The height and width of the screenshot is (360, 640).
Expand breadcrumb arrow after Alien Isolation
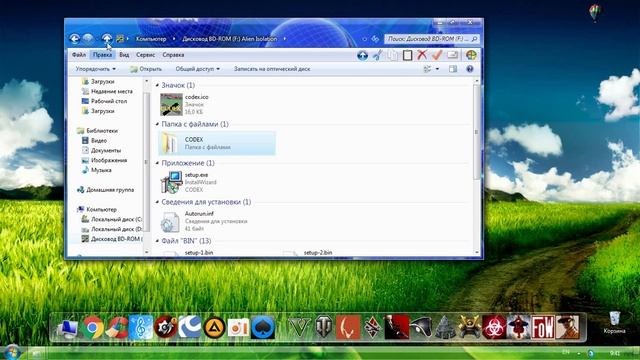(284, 39)
